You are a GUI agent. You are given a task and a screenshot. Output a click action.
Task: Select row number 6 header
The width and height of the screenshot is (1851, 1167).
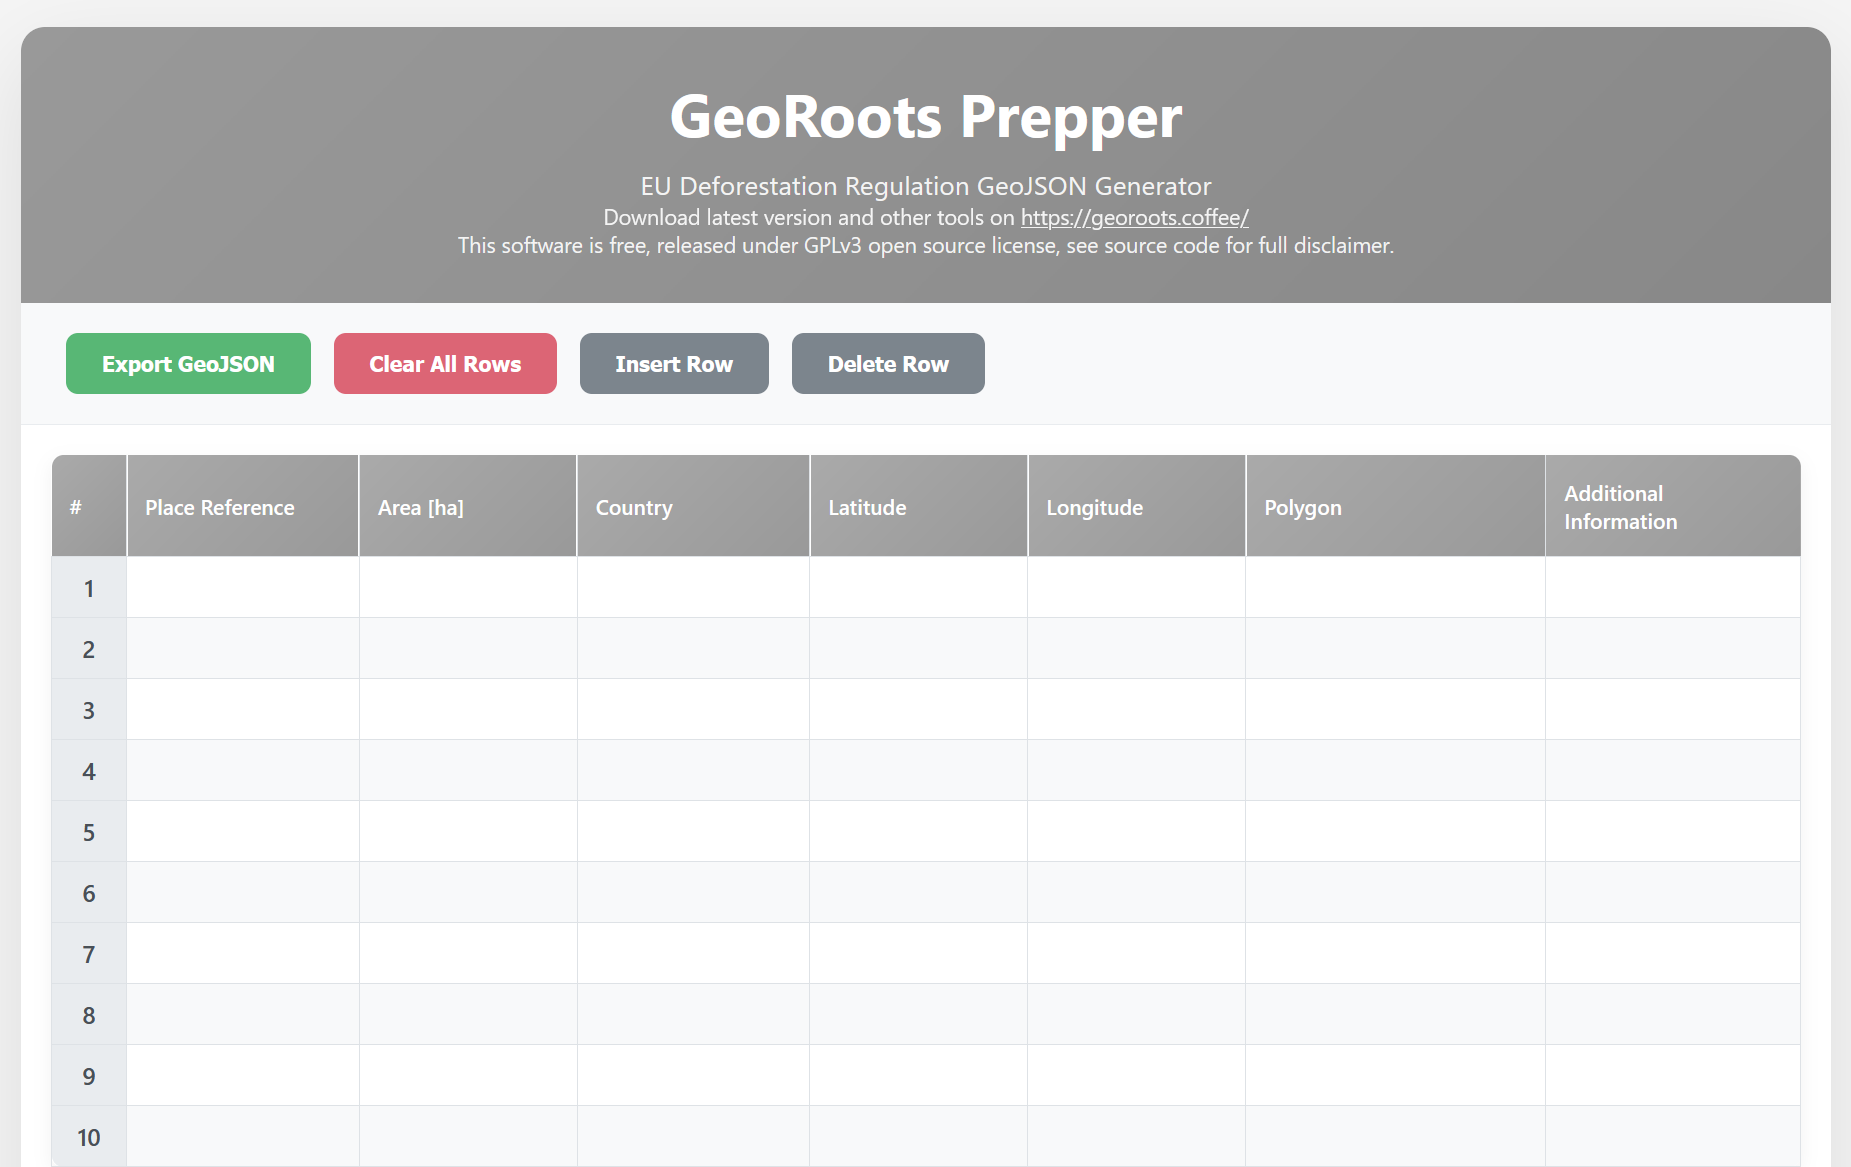(89, 892)
